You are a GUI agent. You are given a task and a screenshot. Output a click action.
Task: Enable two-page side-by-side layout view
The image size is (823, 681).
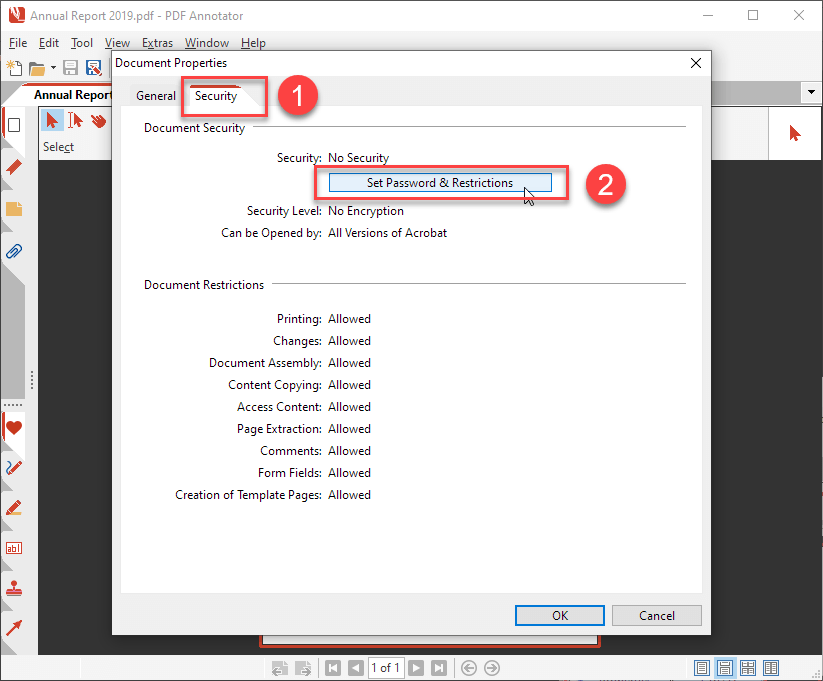(x=771, y=667)
